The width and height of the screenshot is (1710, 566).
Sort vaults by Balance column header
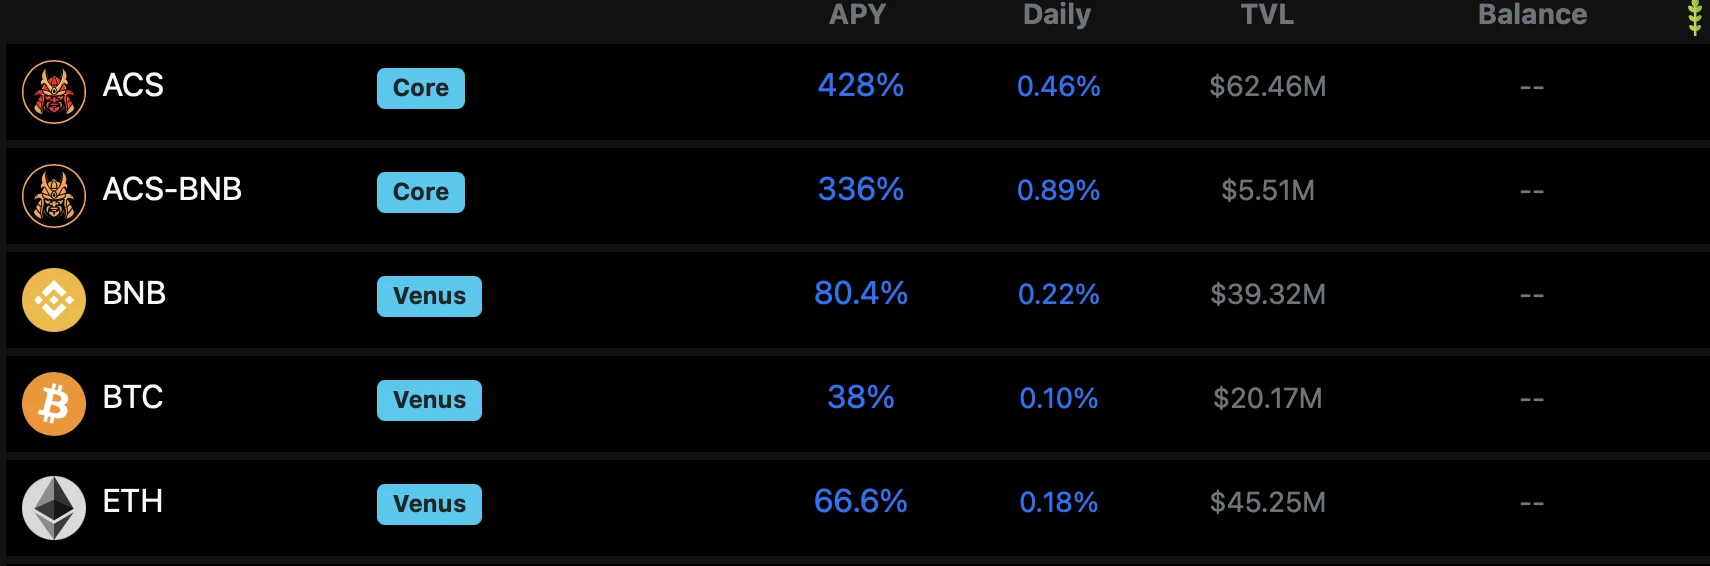[x=1532, y=15]
